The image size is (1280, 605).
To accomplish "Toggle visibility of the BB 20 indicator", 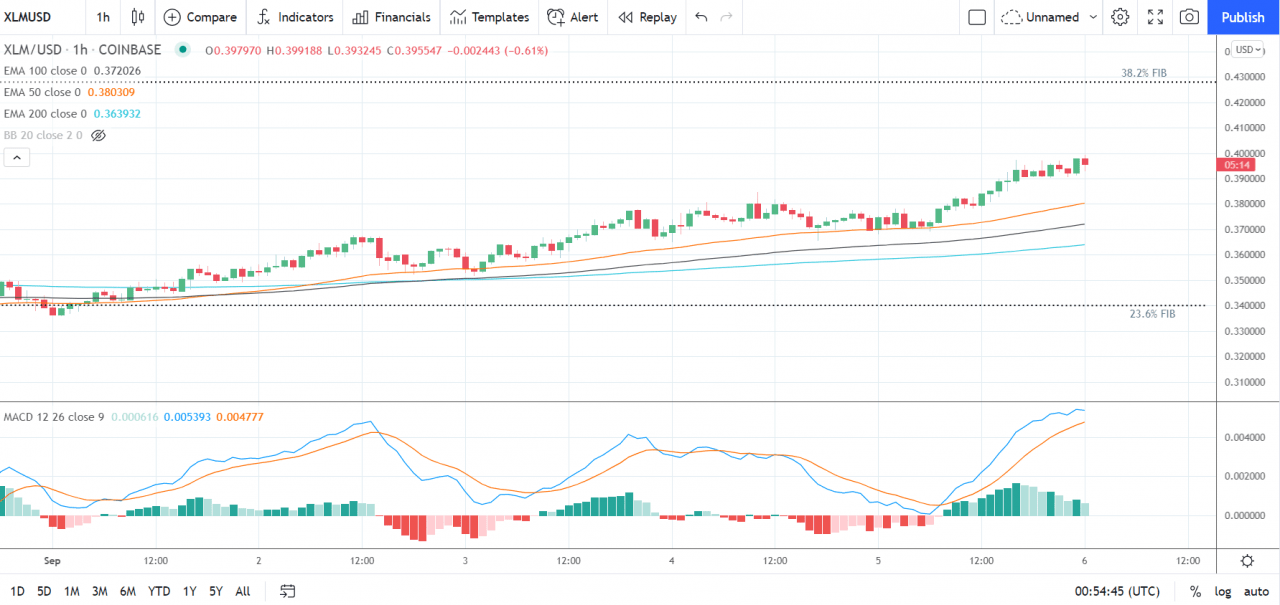I will tap(97, 134).
